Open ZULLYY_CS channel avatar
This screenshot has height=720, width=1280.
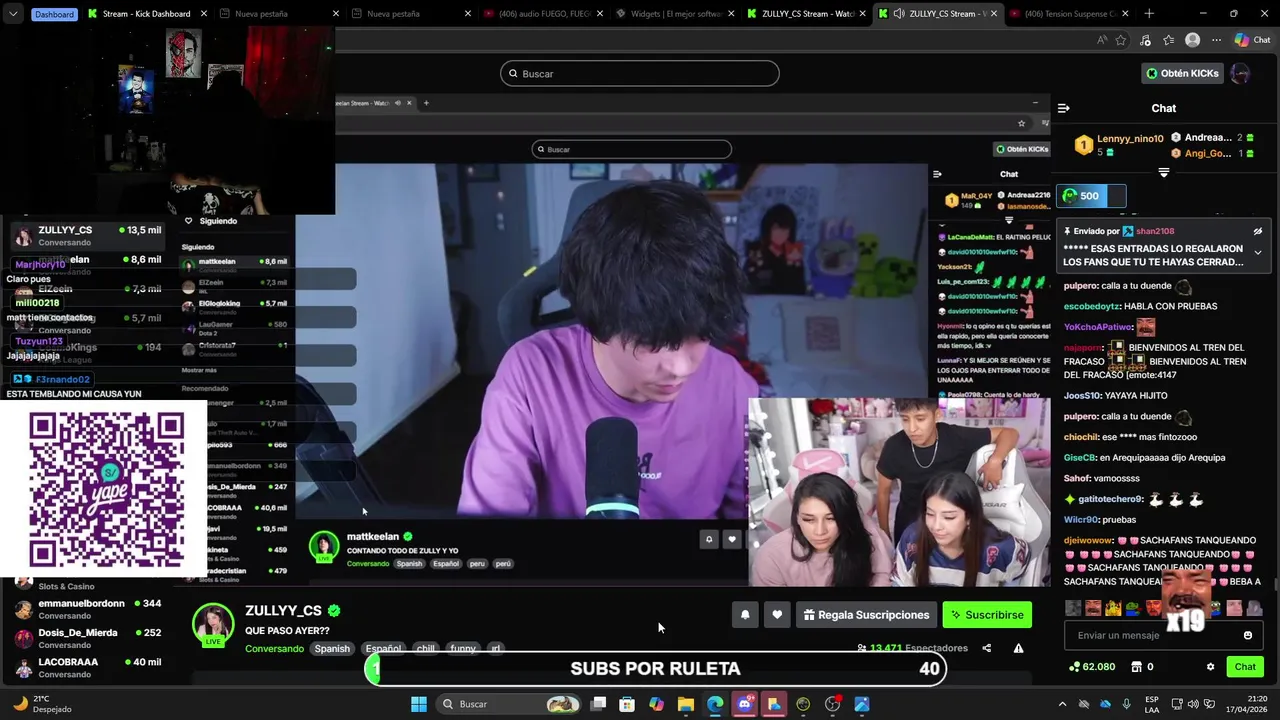pyautogui.click(x=213, y=624)
